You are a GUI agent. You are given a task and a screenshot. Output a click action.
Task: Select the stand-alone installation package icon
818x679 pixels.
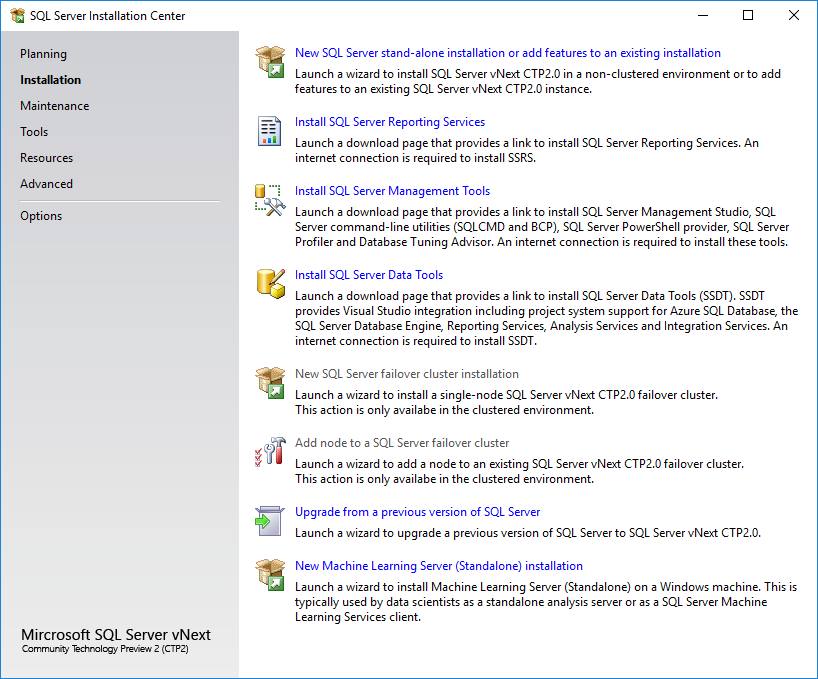[x=270, y=60]
